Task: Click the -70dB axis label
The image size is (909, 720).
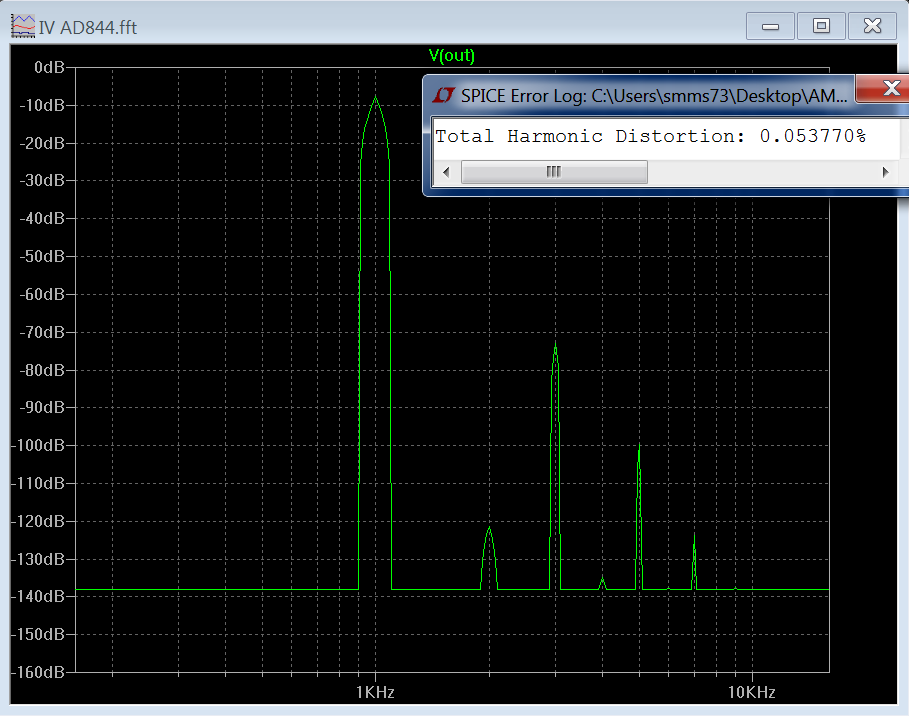Action: tap(42, 332)
